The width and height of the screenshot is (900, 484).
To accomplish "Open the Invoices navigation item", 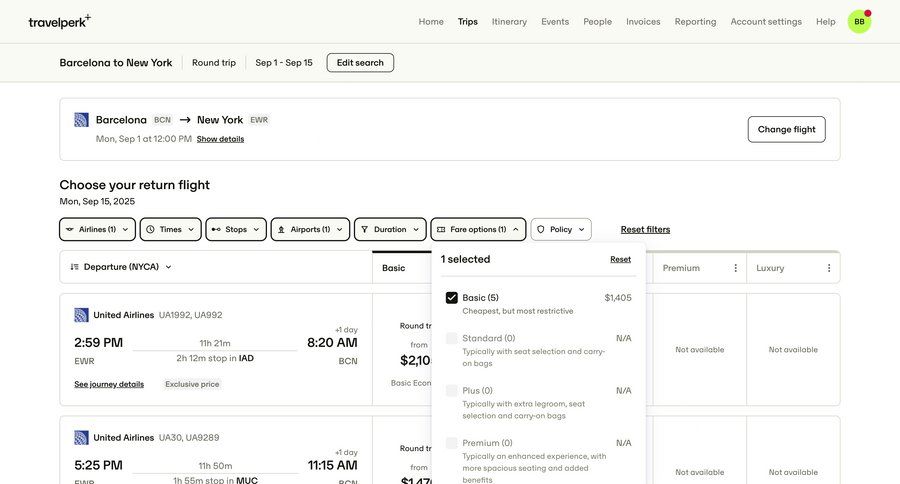I will (643, 21).
